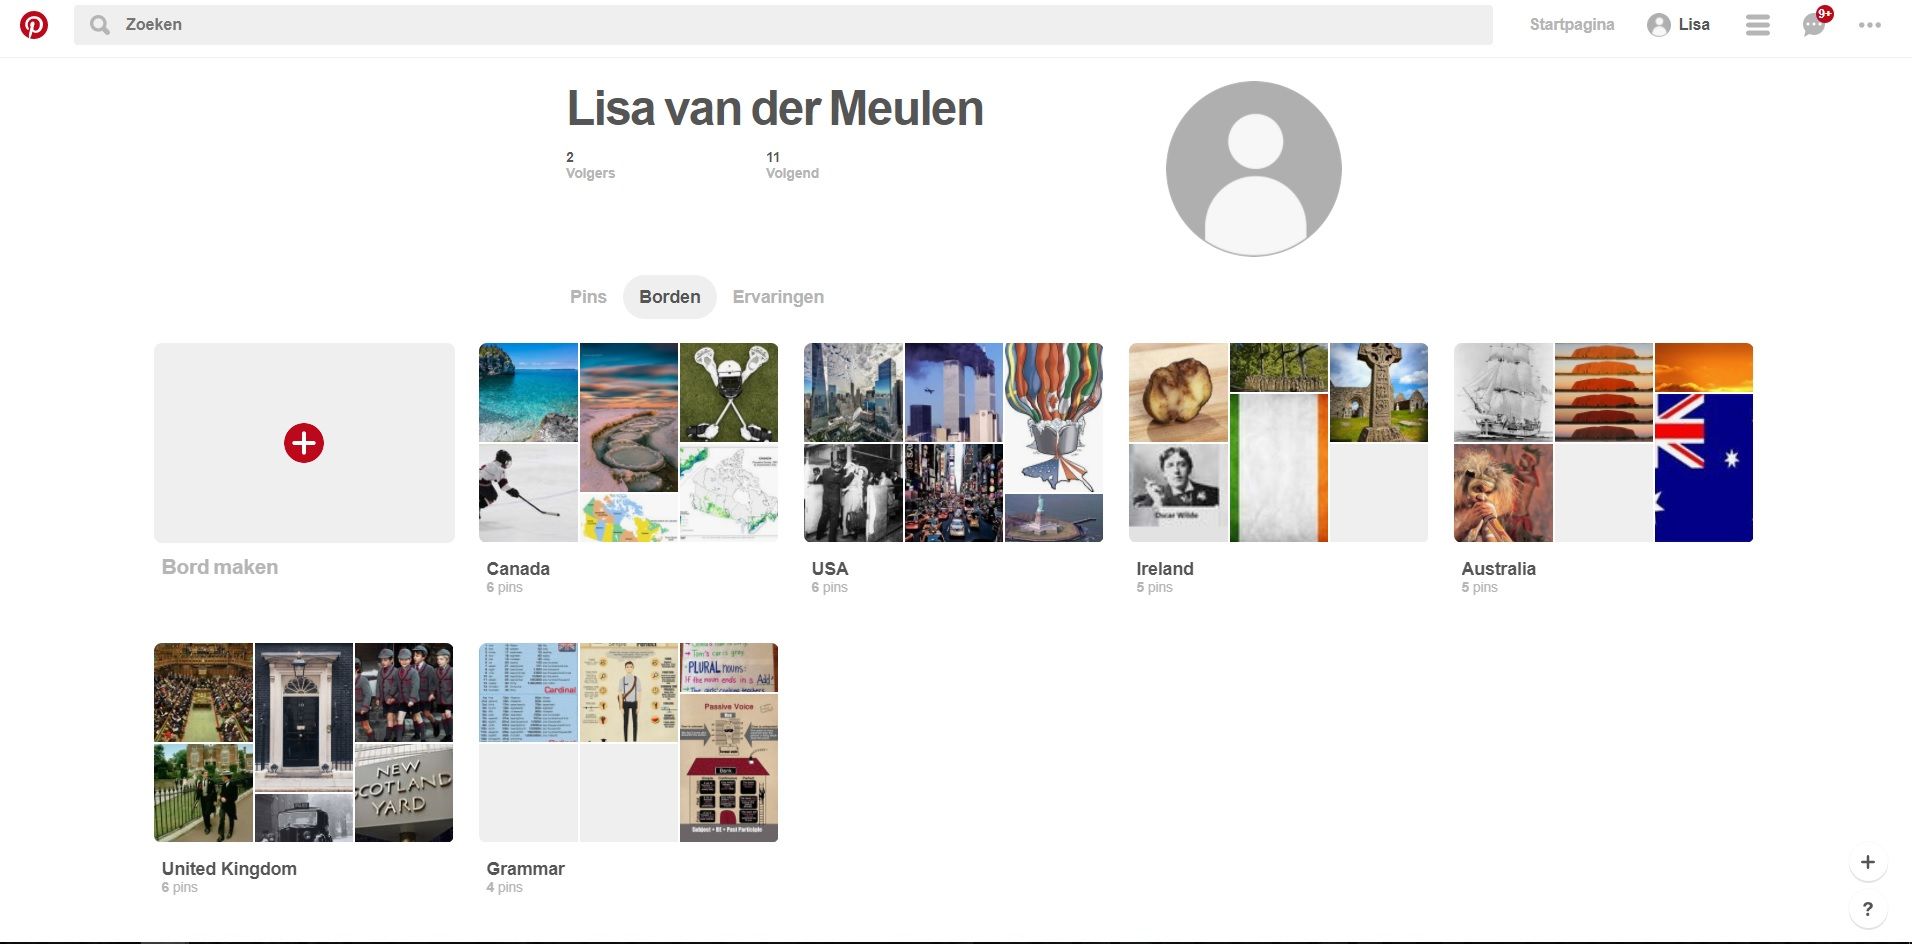Switch to the Pins tab
Image resolution: width=1912 pixels, height=944 pixels.
(x=588, y=297)
